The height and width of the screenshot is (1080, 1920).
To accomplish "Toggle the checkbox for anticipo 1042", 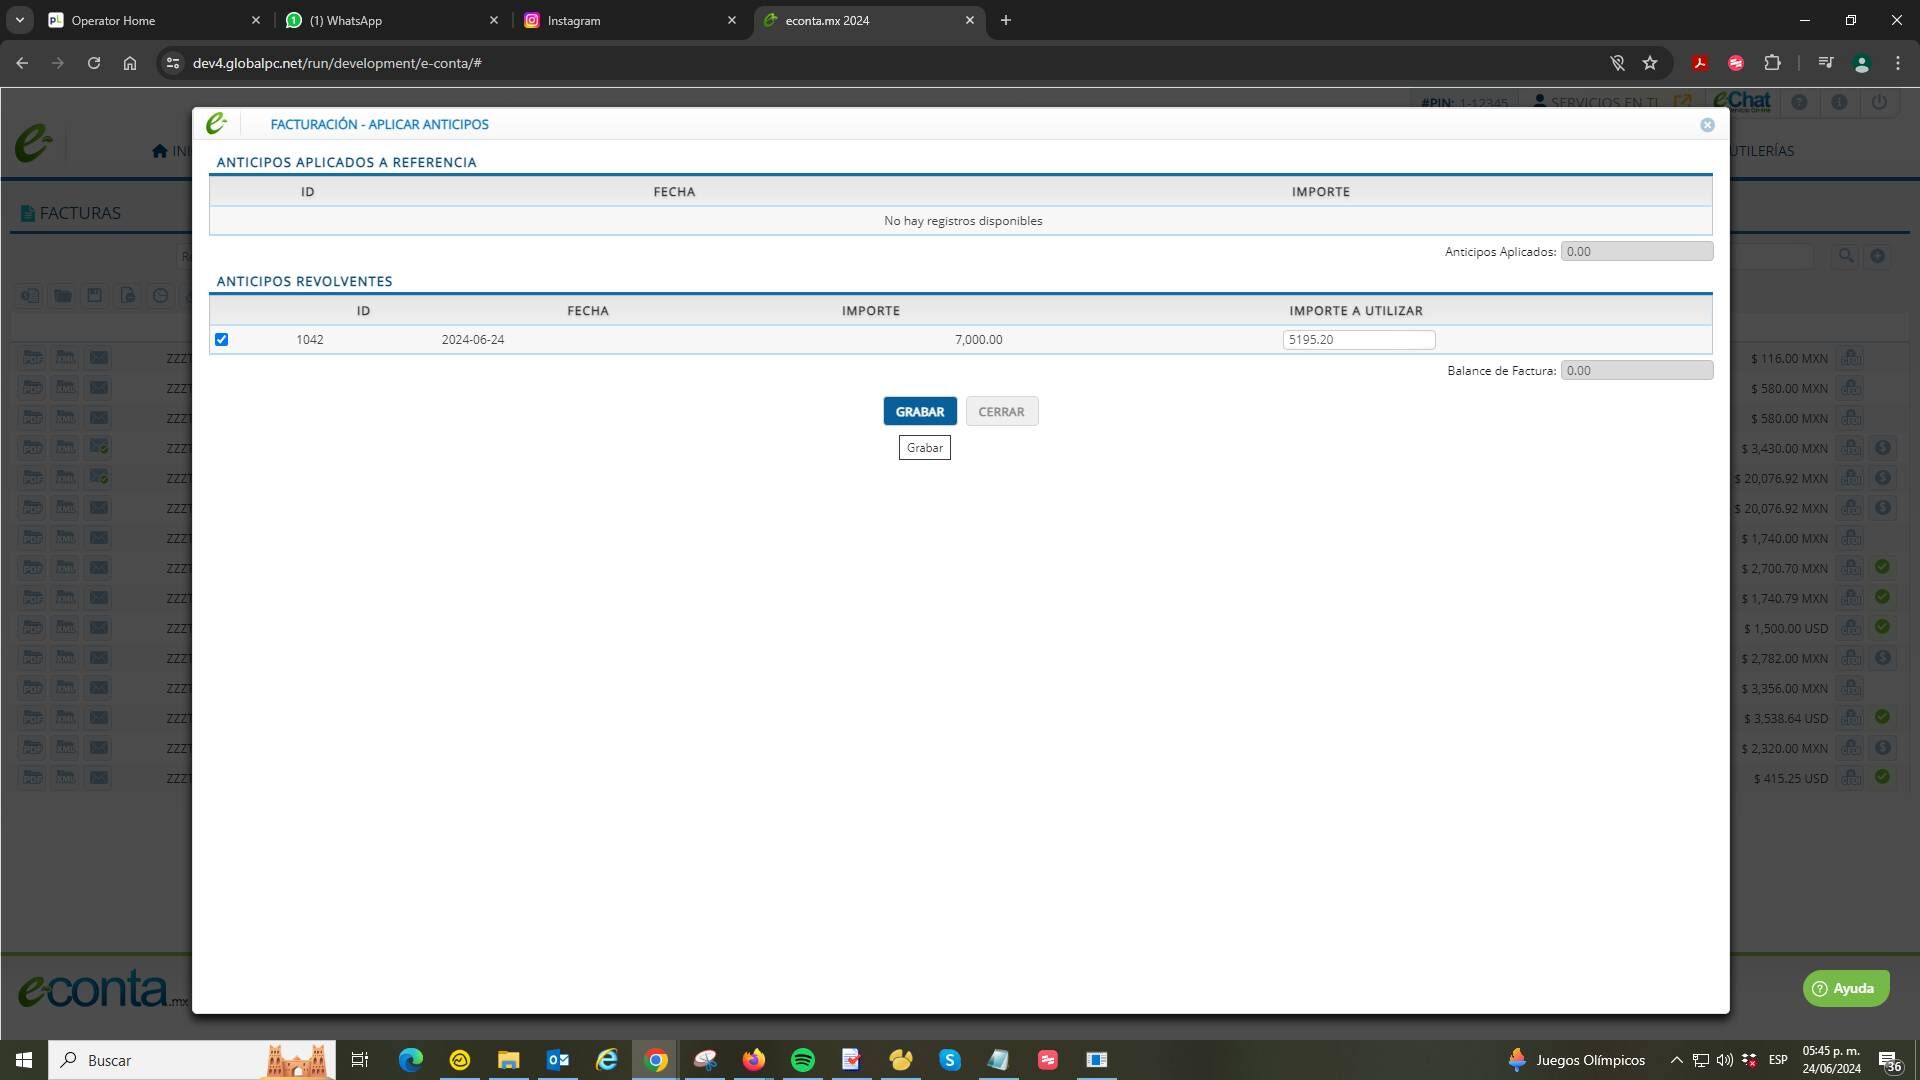I will click(x=222, y=340).
